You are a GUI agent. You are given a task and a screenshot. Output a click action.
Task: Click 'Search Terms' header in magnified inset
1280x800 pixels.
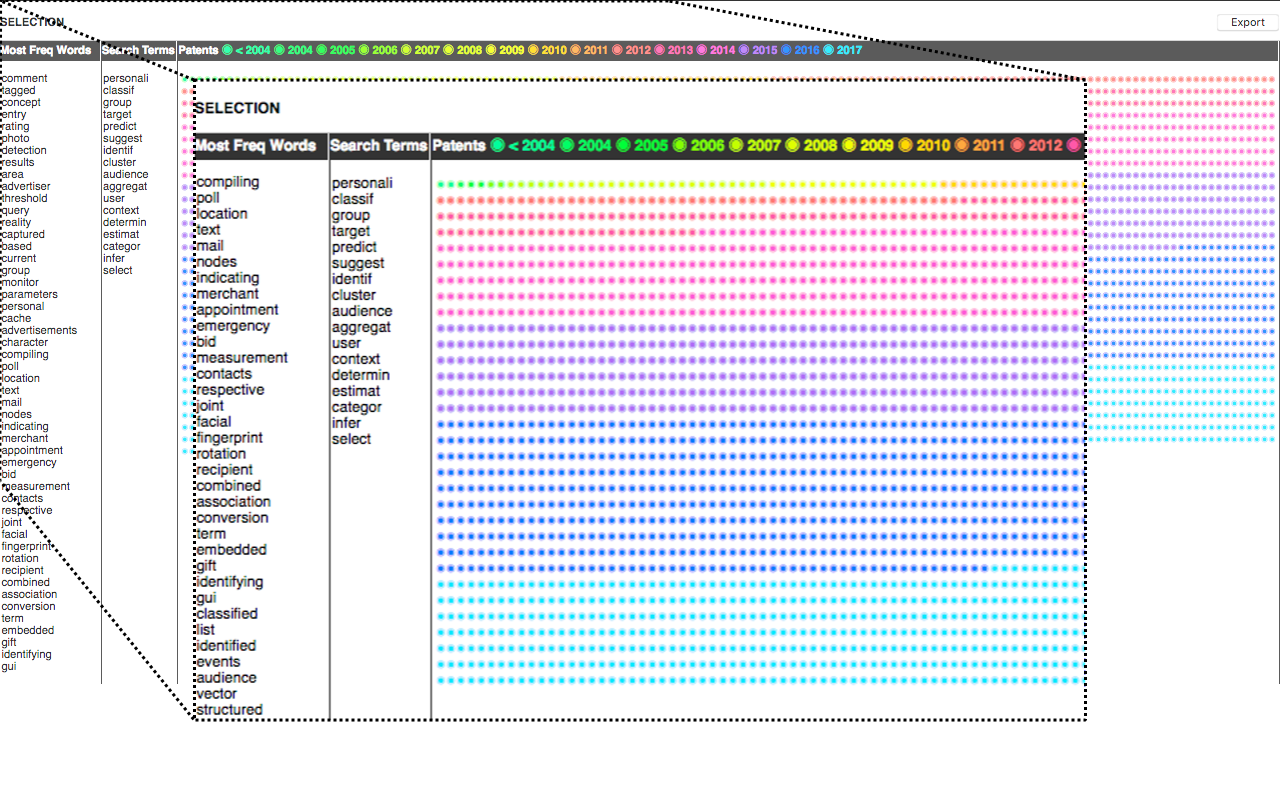click(x=378, y=145)
